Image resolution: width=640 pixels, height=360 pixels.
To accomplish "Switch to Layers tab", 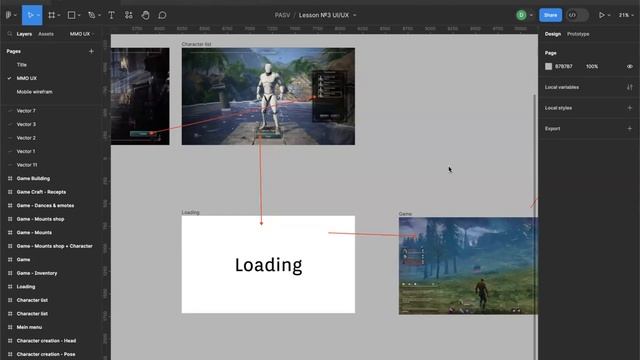I will point(24,34).
